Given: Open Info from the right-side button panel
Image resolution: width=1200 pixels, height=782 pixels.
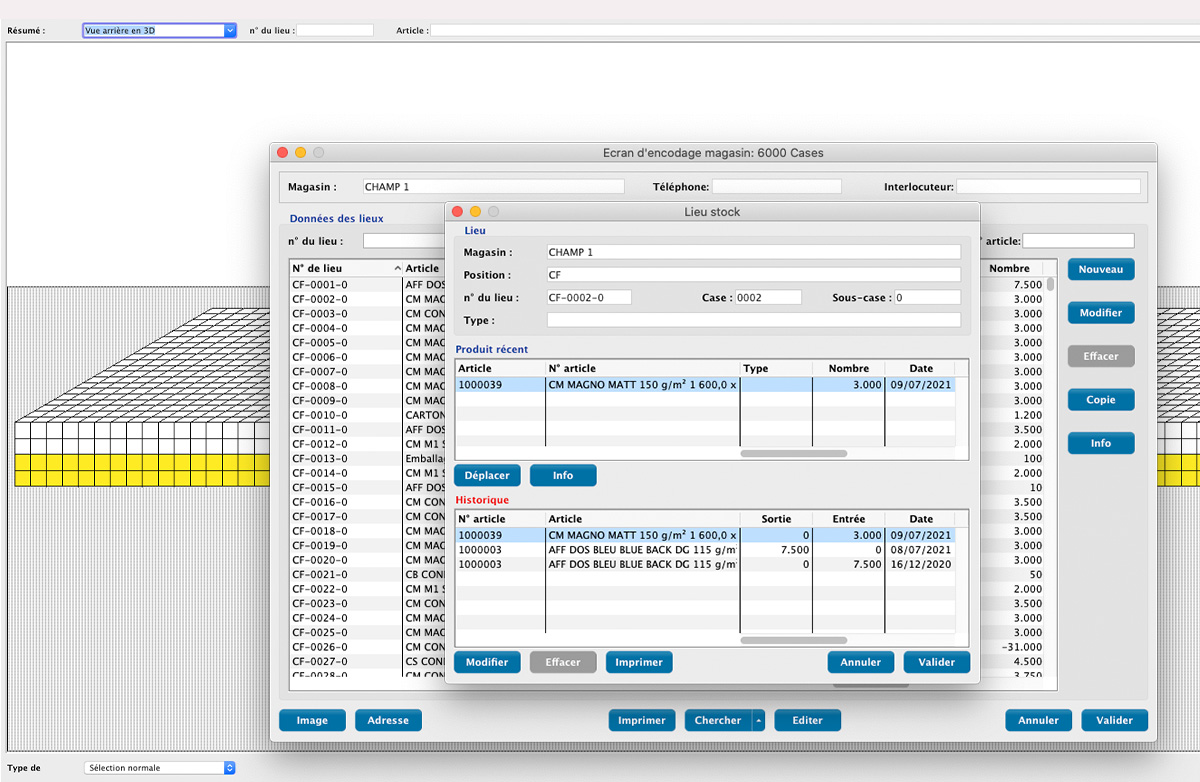Looking at the screenshot, I should tap(1100, 443).
